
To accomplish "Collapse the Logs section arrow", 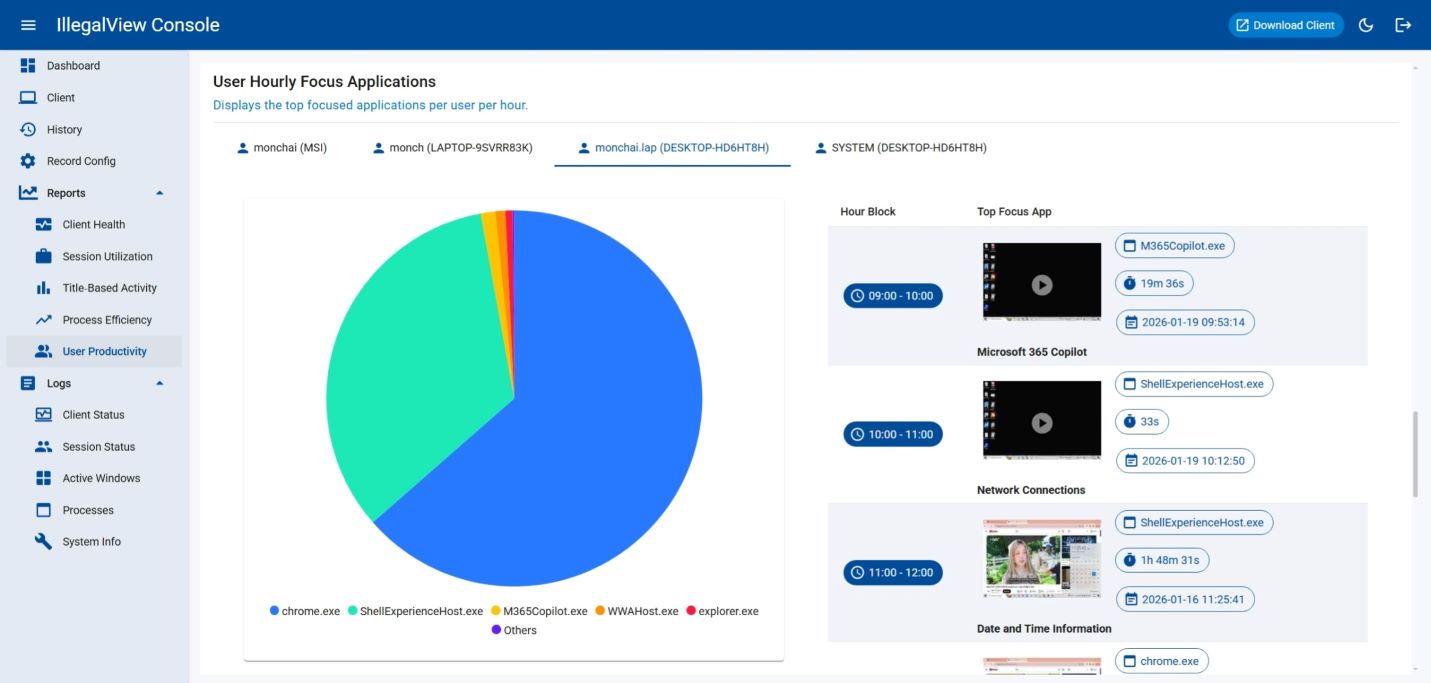I will tap(159, 383).
